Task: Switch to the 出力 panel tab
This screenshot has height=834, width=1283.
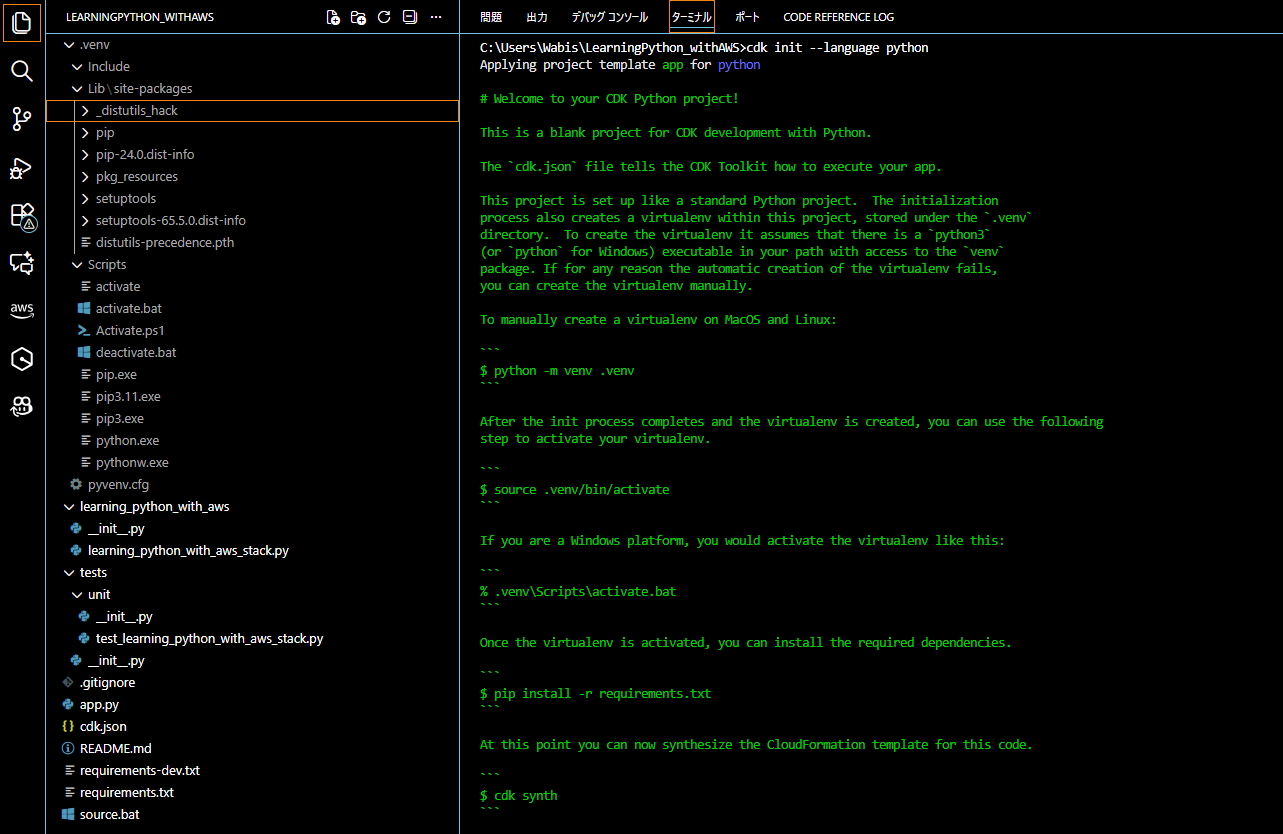Action: (536, 17)
